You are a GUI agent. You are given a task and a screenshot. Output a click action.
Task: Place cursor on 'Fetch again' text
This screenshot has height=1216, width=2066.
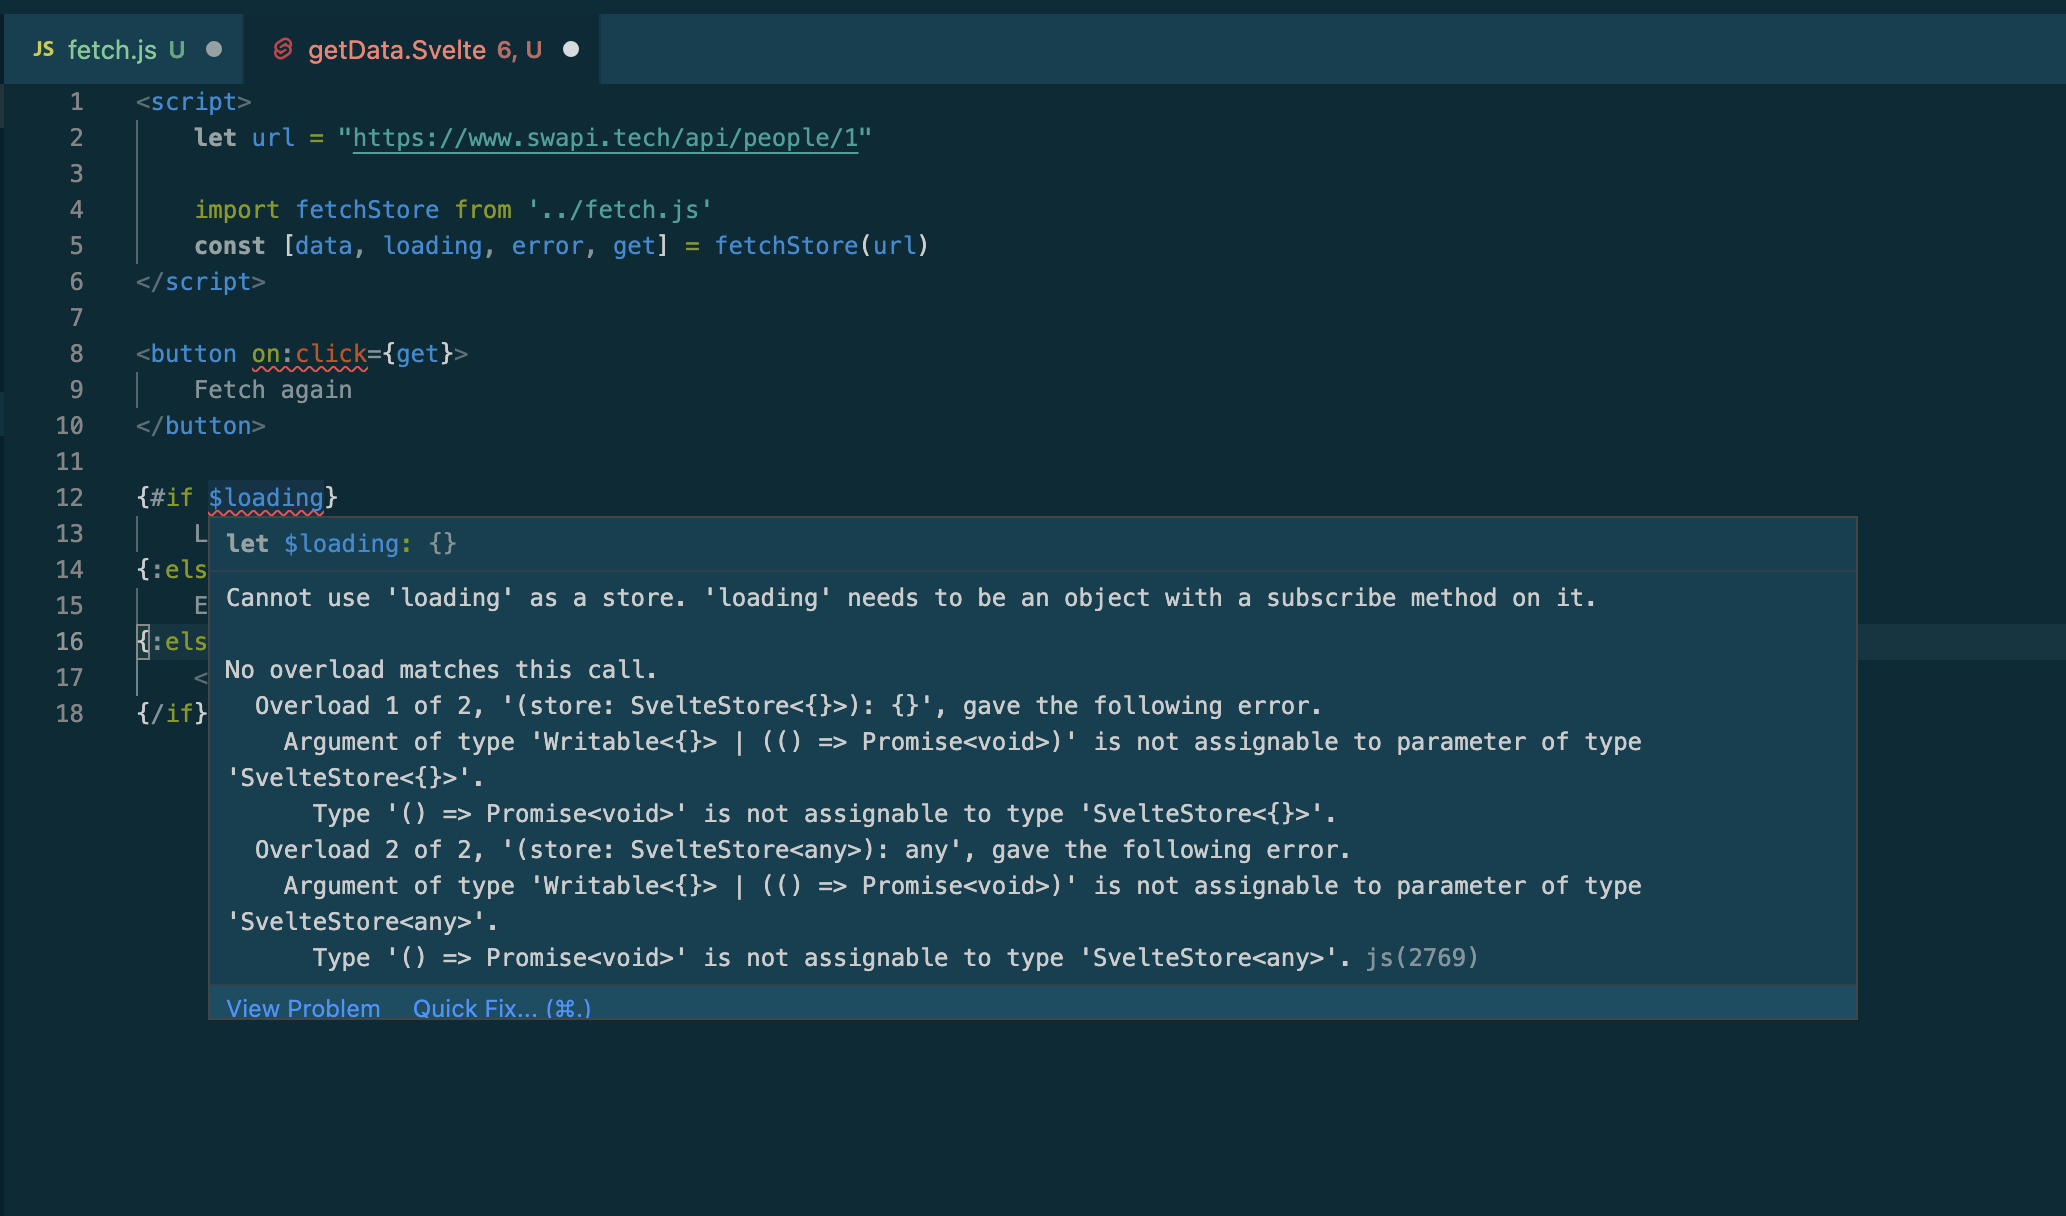click(x=273, y=390)
